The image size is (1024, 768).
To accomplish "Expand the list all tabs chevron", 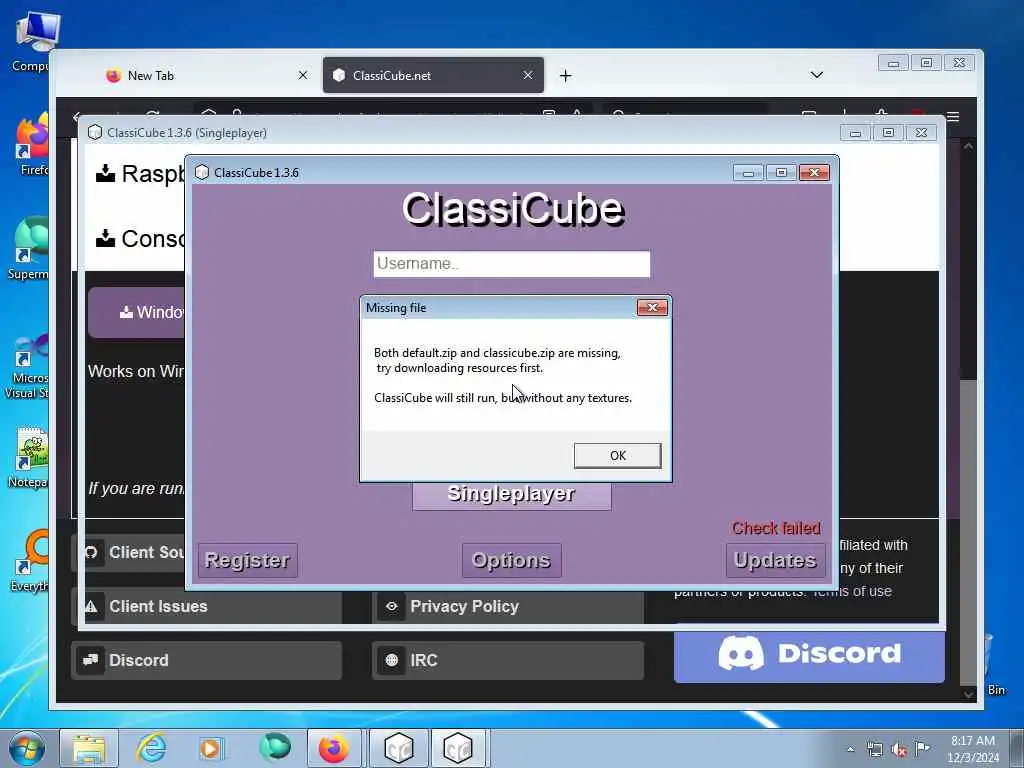I will (x=816, y=75).
